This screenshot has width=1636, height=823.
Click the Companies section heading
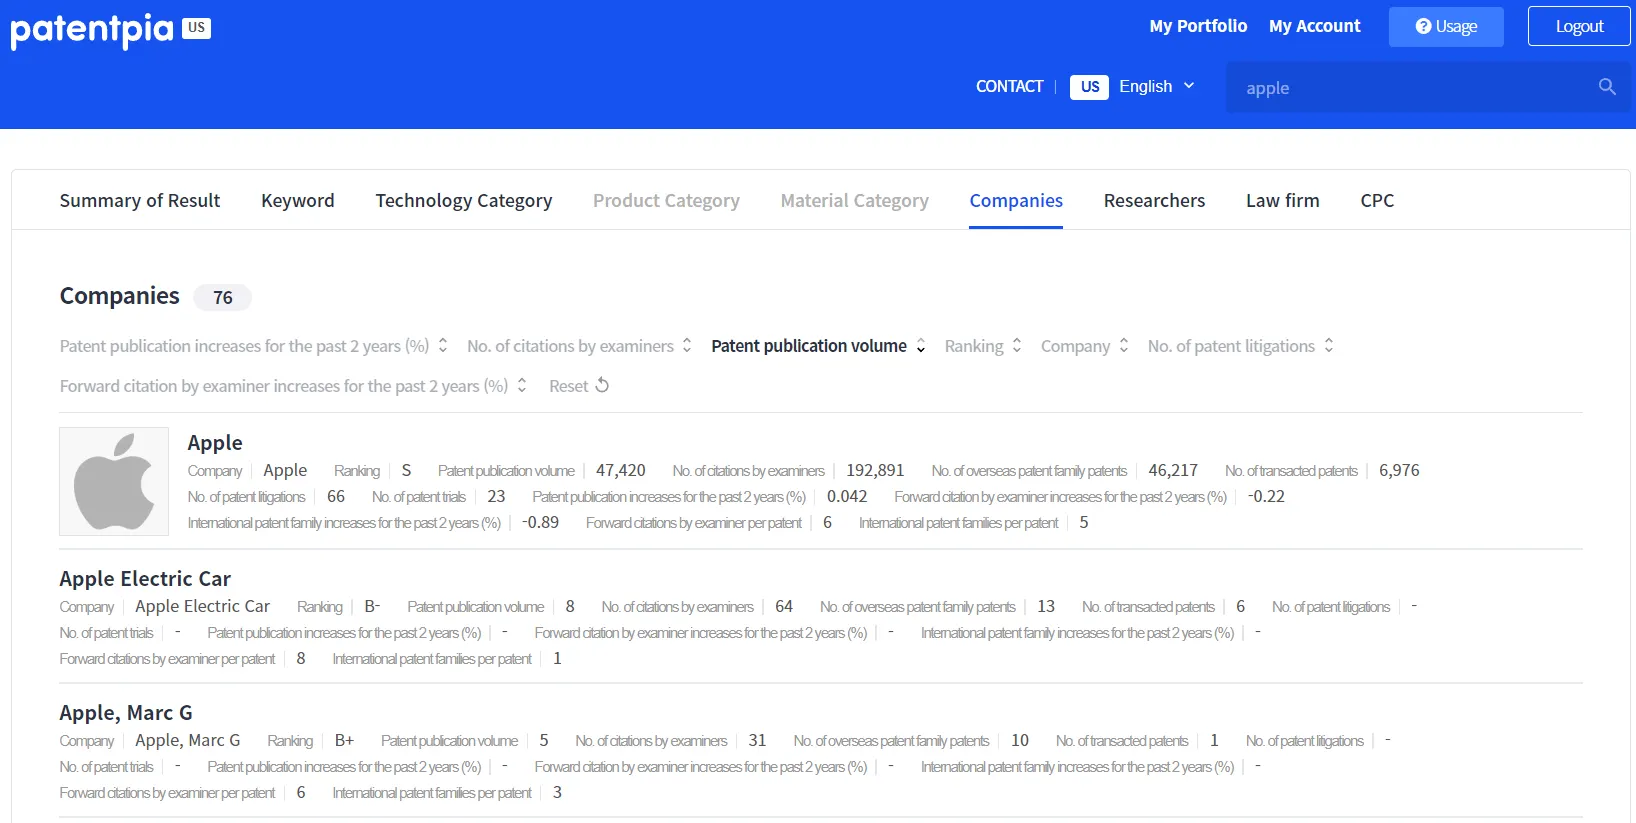click(120, 296)
